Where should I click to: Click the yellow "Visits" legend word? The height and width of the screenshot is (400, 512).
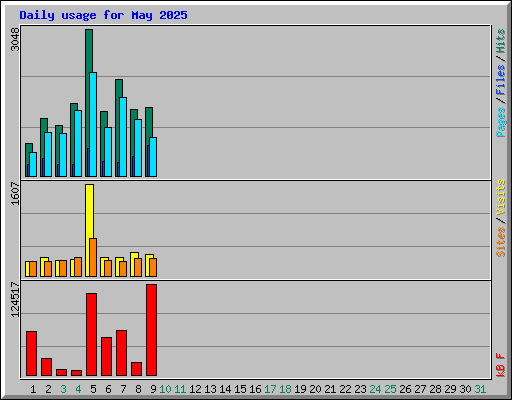(500, 197)
